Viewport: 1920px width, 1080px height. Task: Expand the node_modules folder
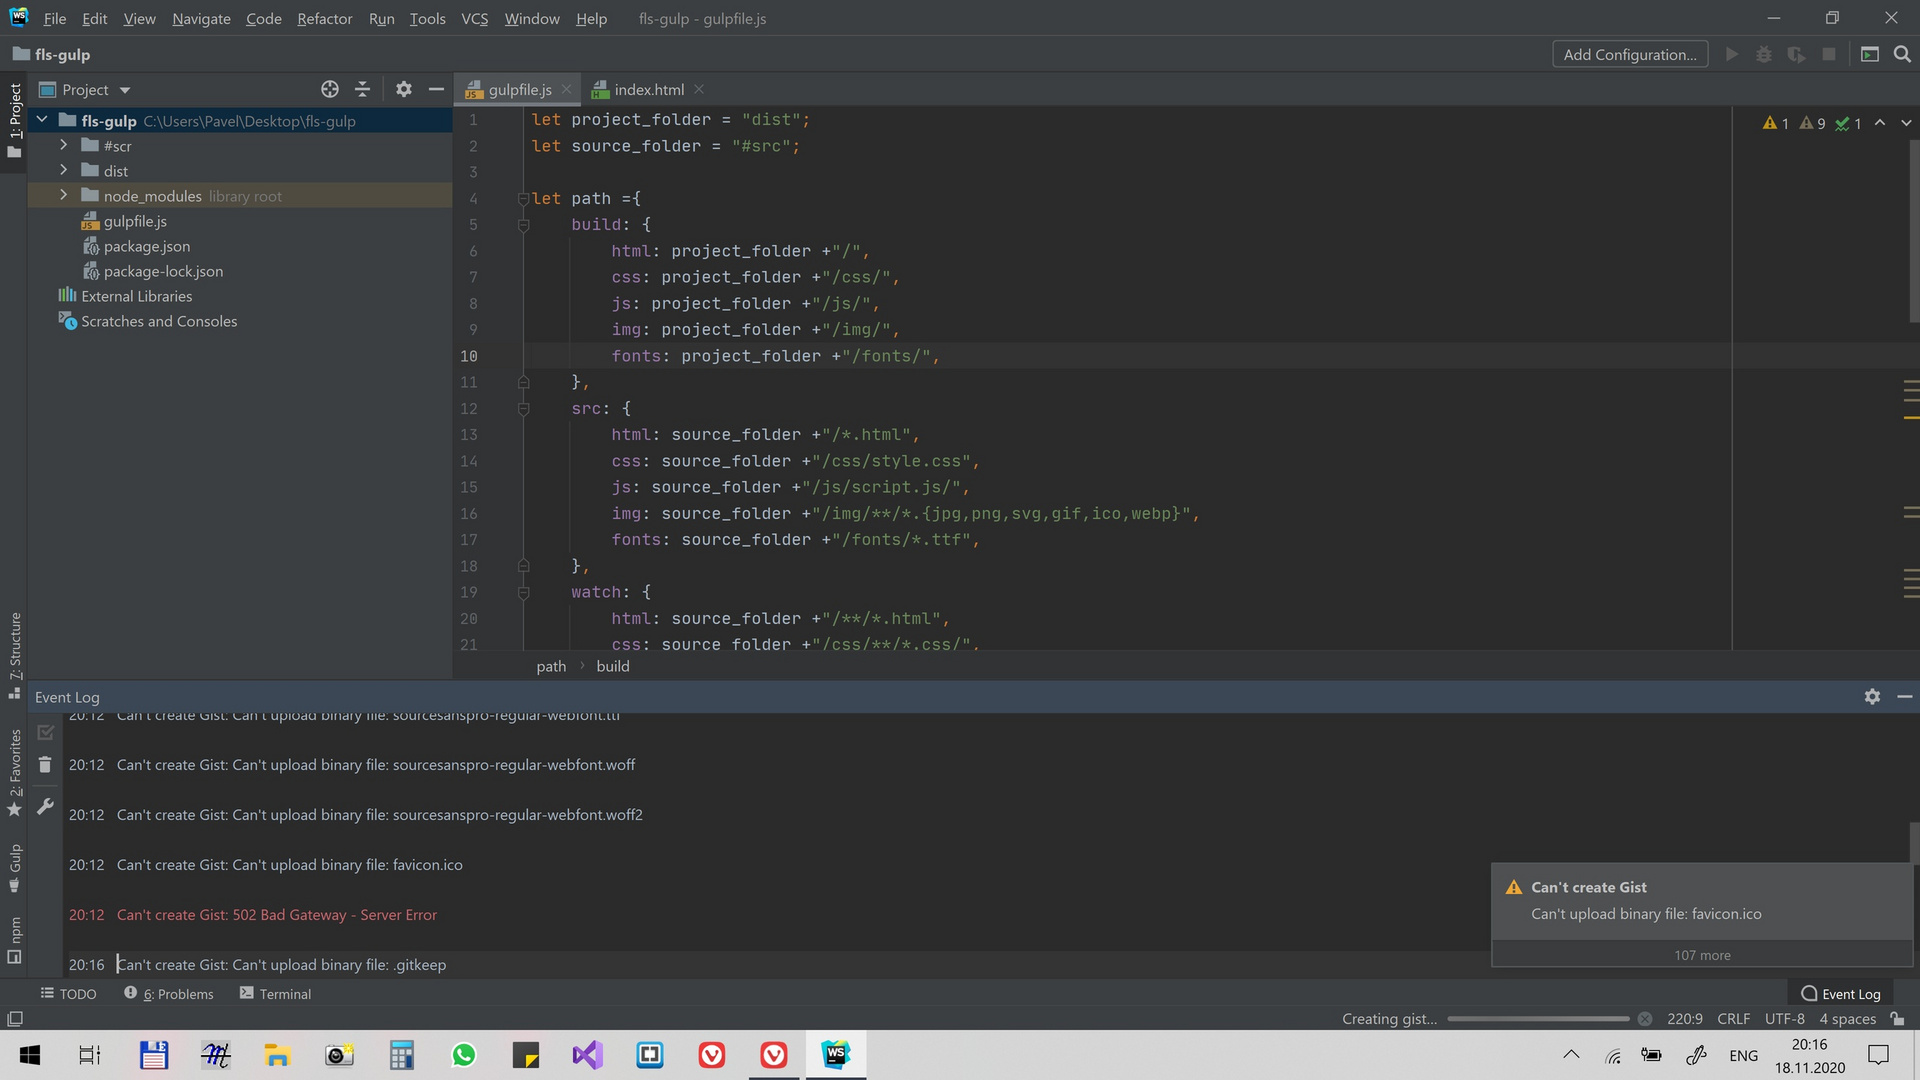point(63,195)
